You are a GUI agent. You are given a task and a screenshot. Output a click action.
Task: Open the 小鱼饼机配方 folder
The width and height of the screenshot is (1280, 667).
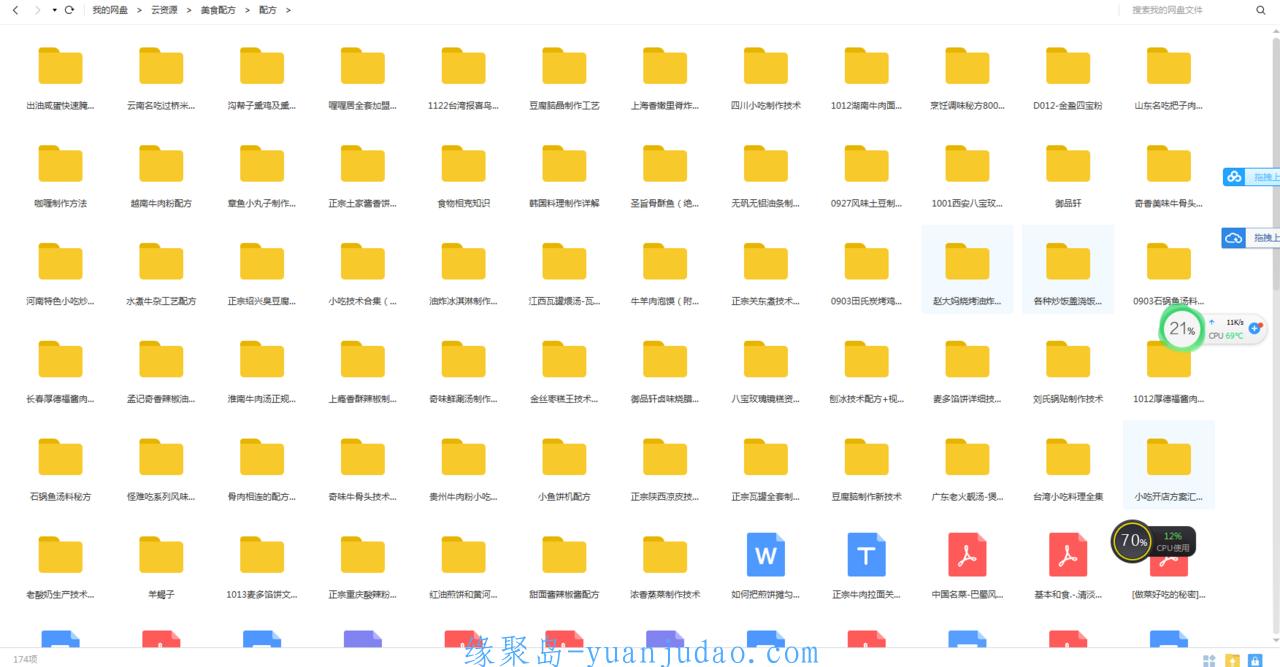point(564,469)
